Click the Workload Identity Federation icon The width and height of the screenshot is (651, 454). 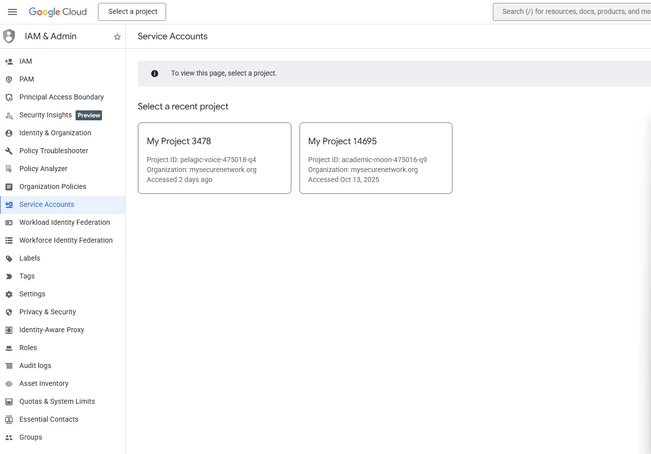[9, 222]
